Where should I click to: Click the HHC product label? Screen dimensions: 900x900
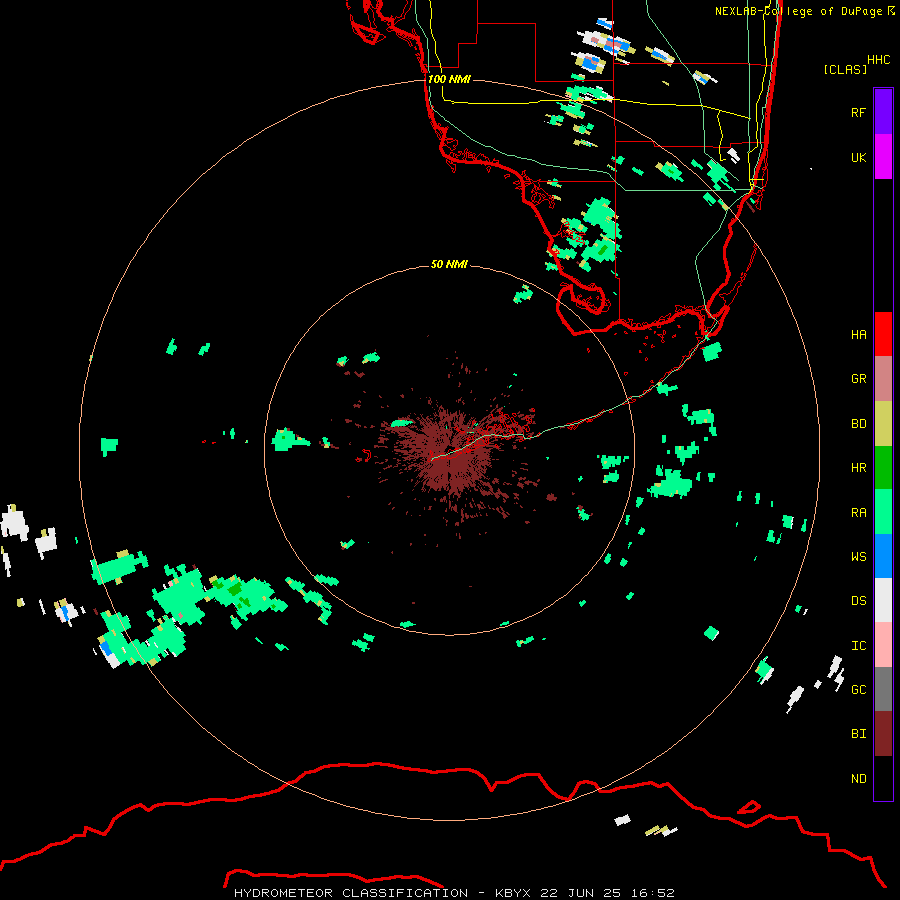pos(879,60)
